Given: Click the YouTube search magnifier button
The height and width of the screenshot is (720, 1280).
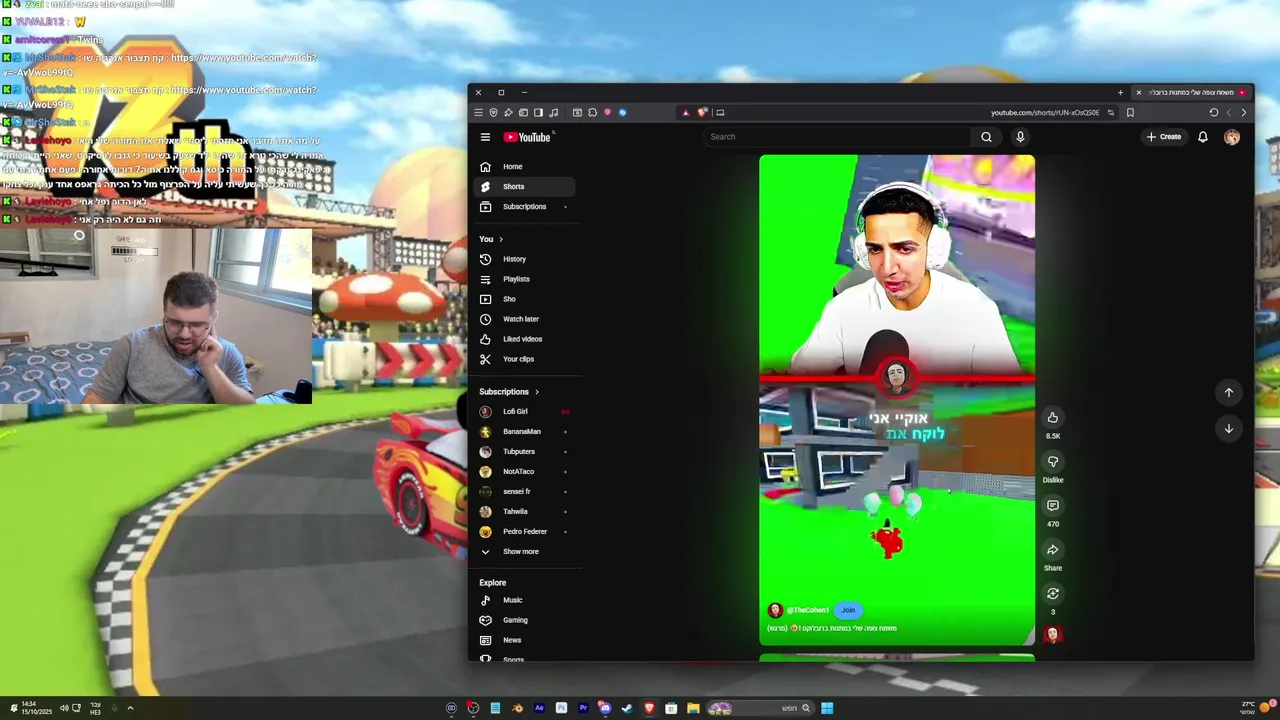Looking at the screenshot, I should (986, 137).
